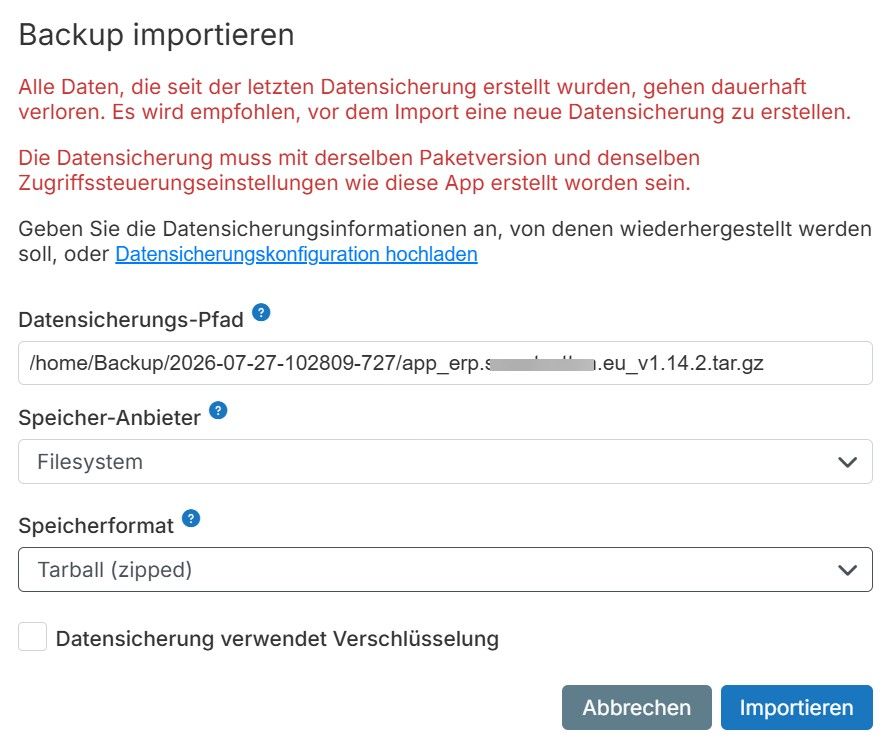The width and height of the screenshot is (892, 748).
Task: Open help icon next to Speicher-Anbieter
Action: coord(218,410)
